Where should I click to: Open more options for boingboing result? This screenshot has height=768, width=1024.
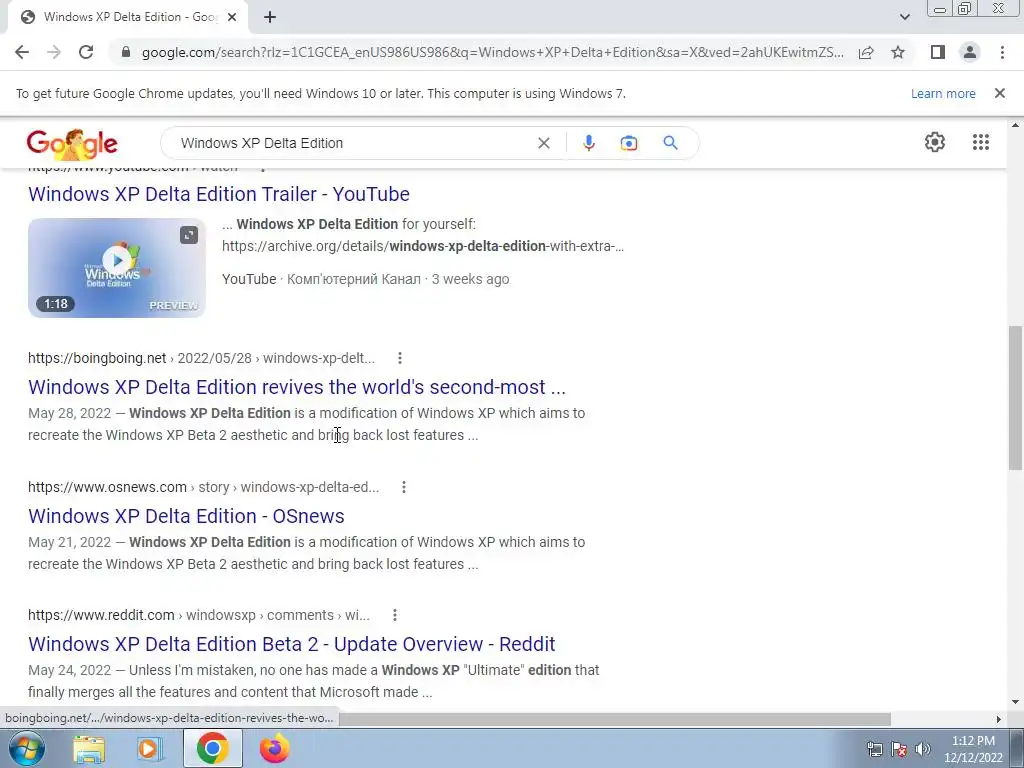click(x=400, y=358)
